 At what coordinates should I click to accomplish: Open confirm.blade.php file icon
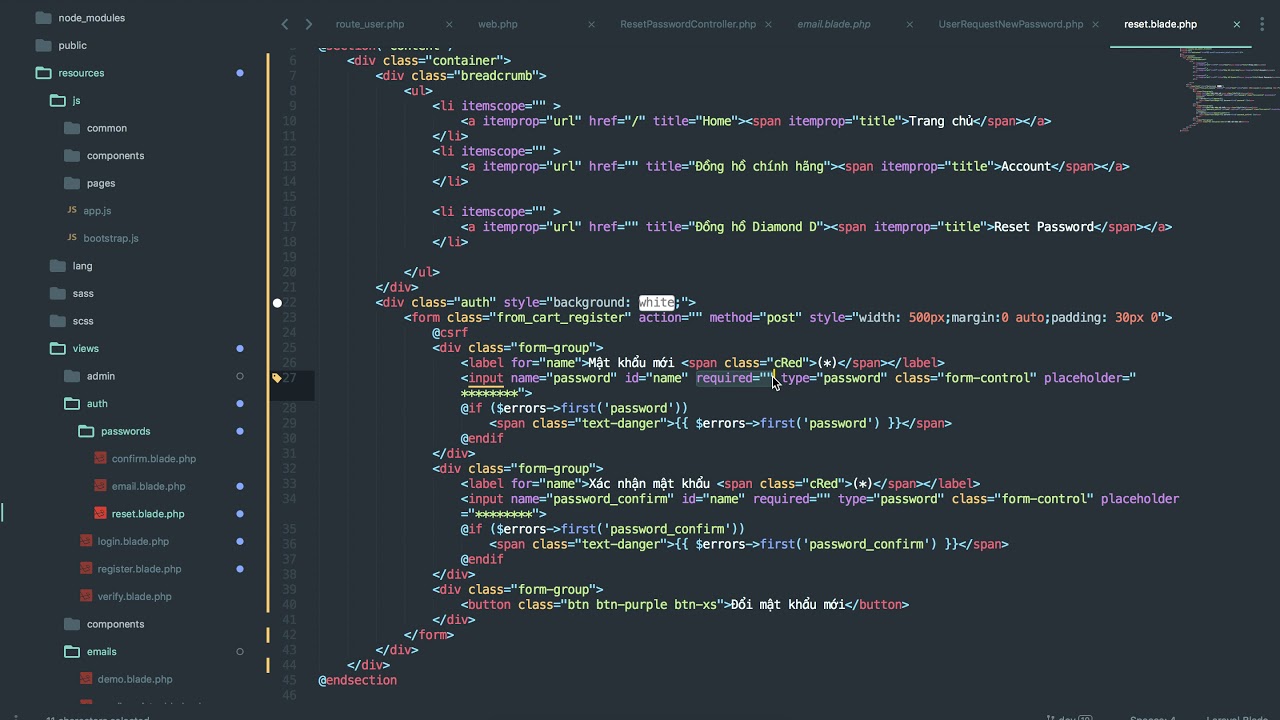pyautogui.click(x=100, y=458)
